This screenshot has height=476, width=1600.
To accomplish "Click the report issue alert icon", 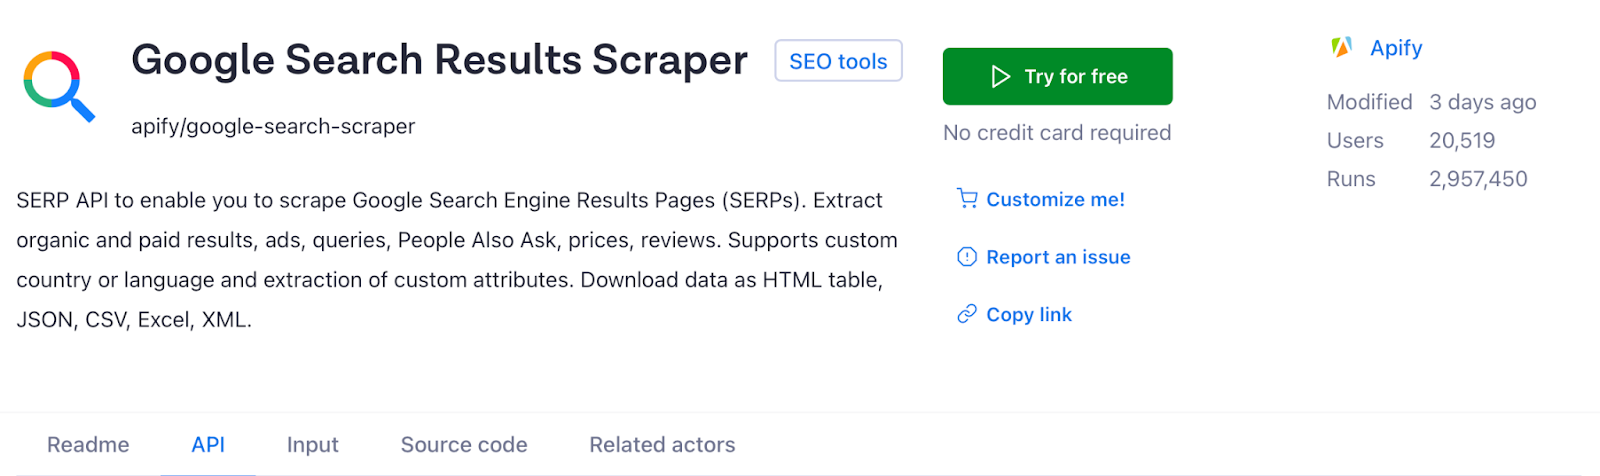I will click(x=967, y=257).
